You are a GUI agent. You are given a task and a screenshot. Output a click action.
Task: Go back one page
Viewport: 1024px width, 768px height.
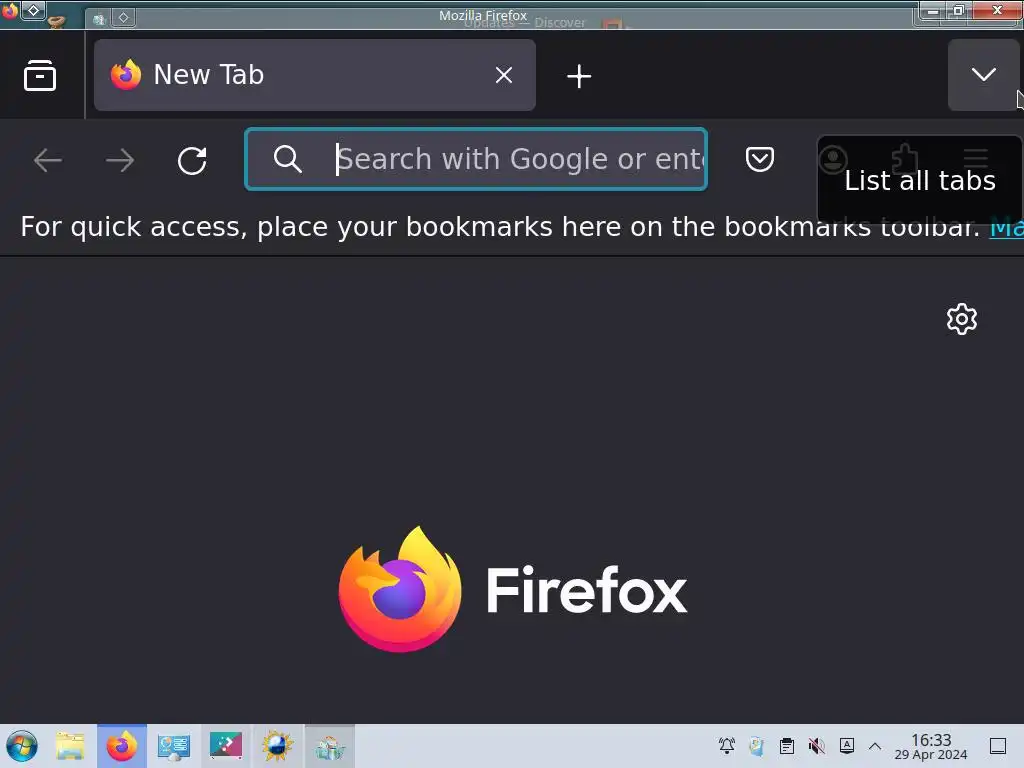[x=48, y=160]
